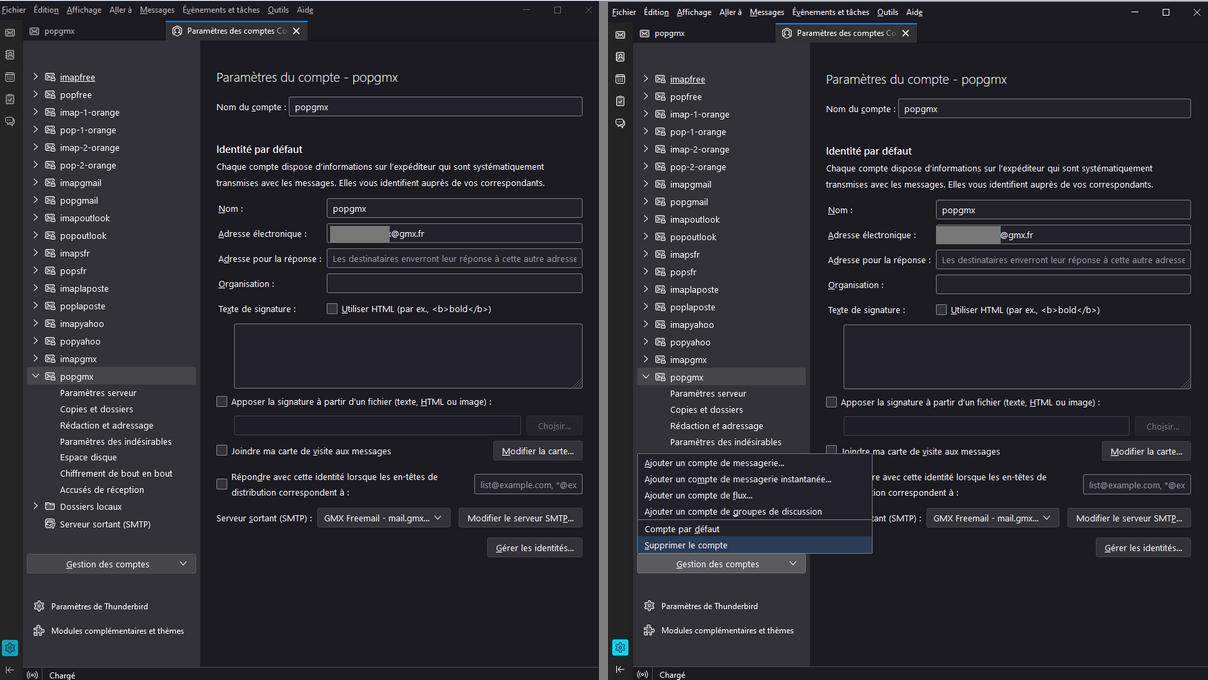Enable signature from file checkbox in right window

(831, 402)
